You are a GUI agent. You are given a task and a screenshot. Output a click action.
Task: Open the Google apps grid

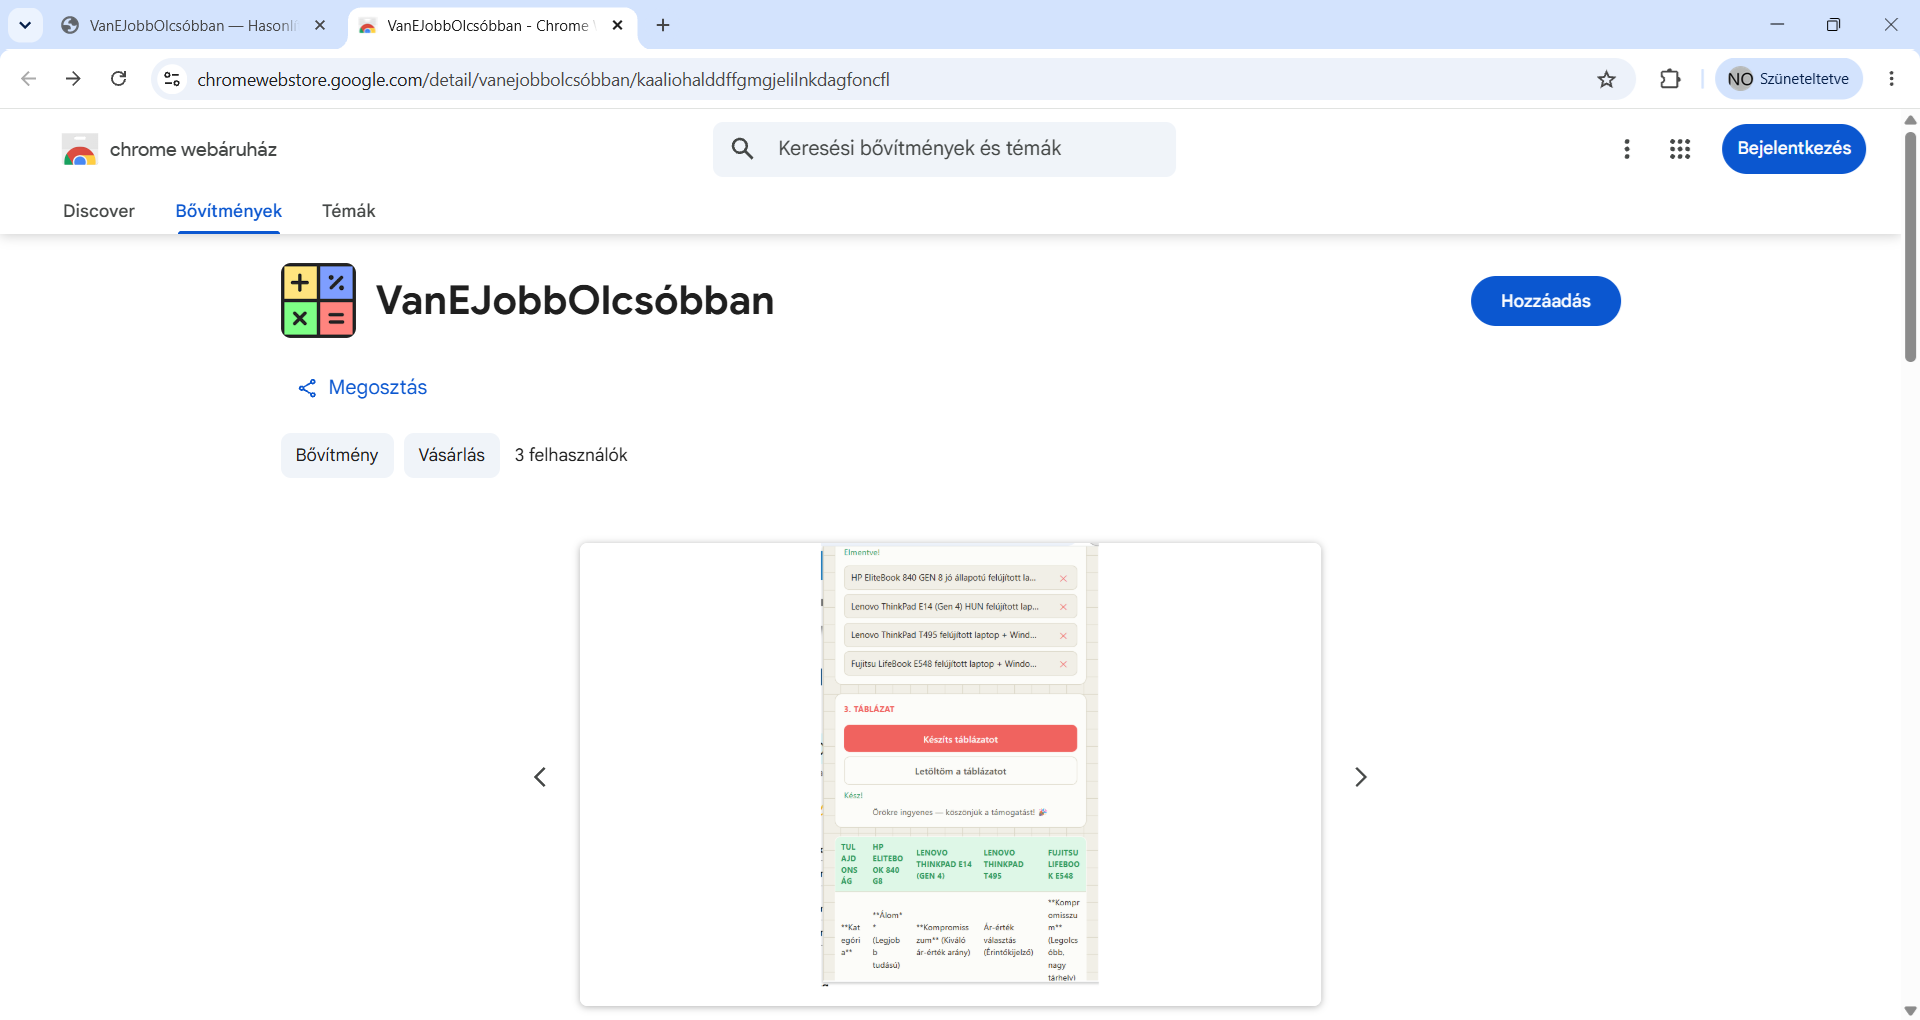[x=1680, y=149]
